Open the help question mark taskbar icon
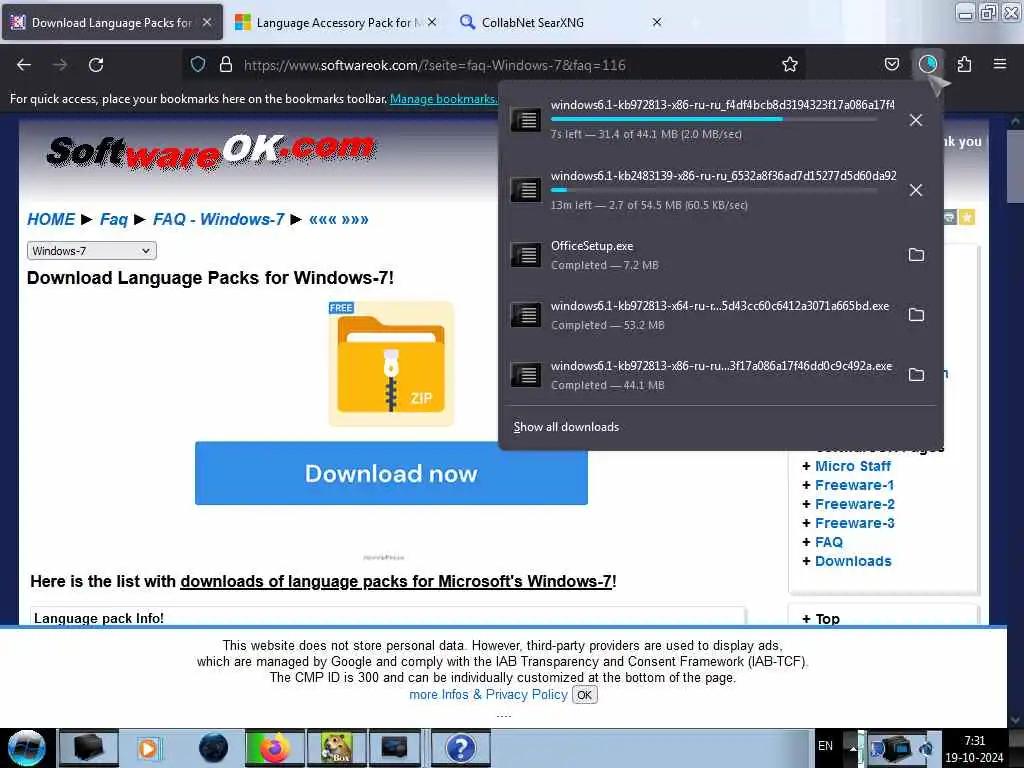This screenshot has width=1024, height=768. 460,748
